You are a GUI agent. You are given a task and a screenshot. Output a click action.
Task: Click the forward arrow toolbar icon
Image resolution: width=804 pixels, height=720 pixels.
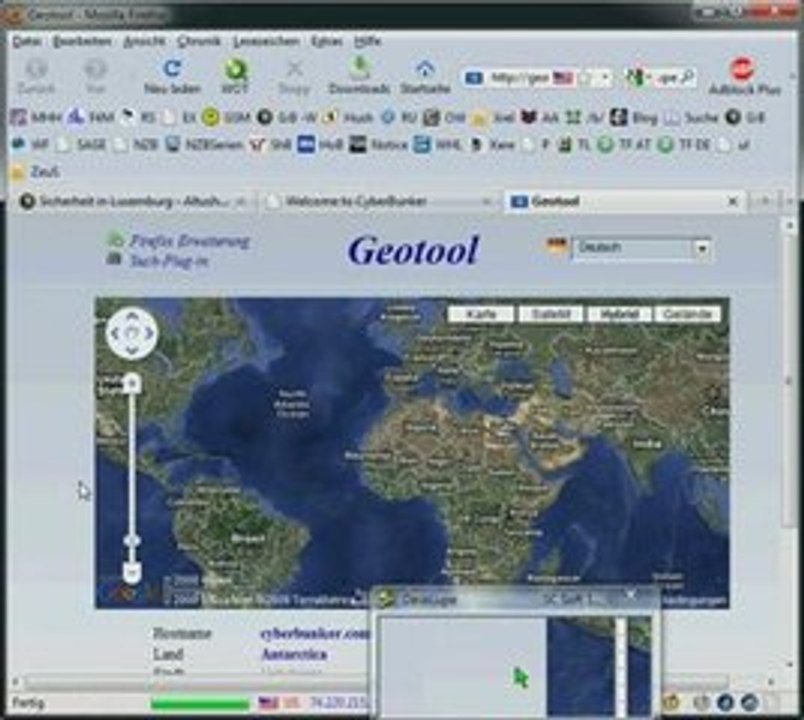tap(96, 69)
